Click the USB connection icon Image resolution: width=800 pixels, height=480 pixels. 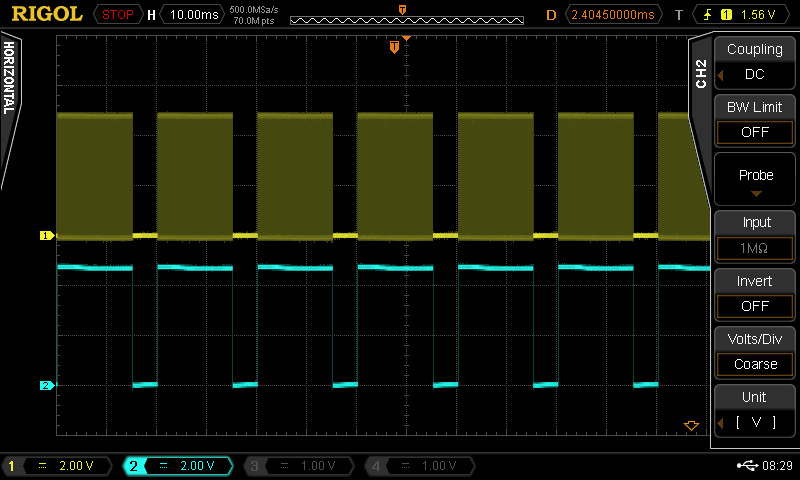(746, 465)
